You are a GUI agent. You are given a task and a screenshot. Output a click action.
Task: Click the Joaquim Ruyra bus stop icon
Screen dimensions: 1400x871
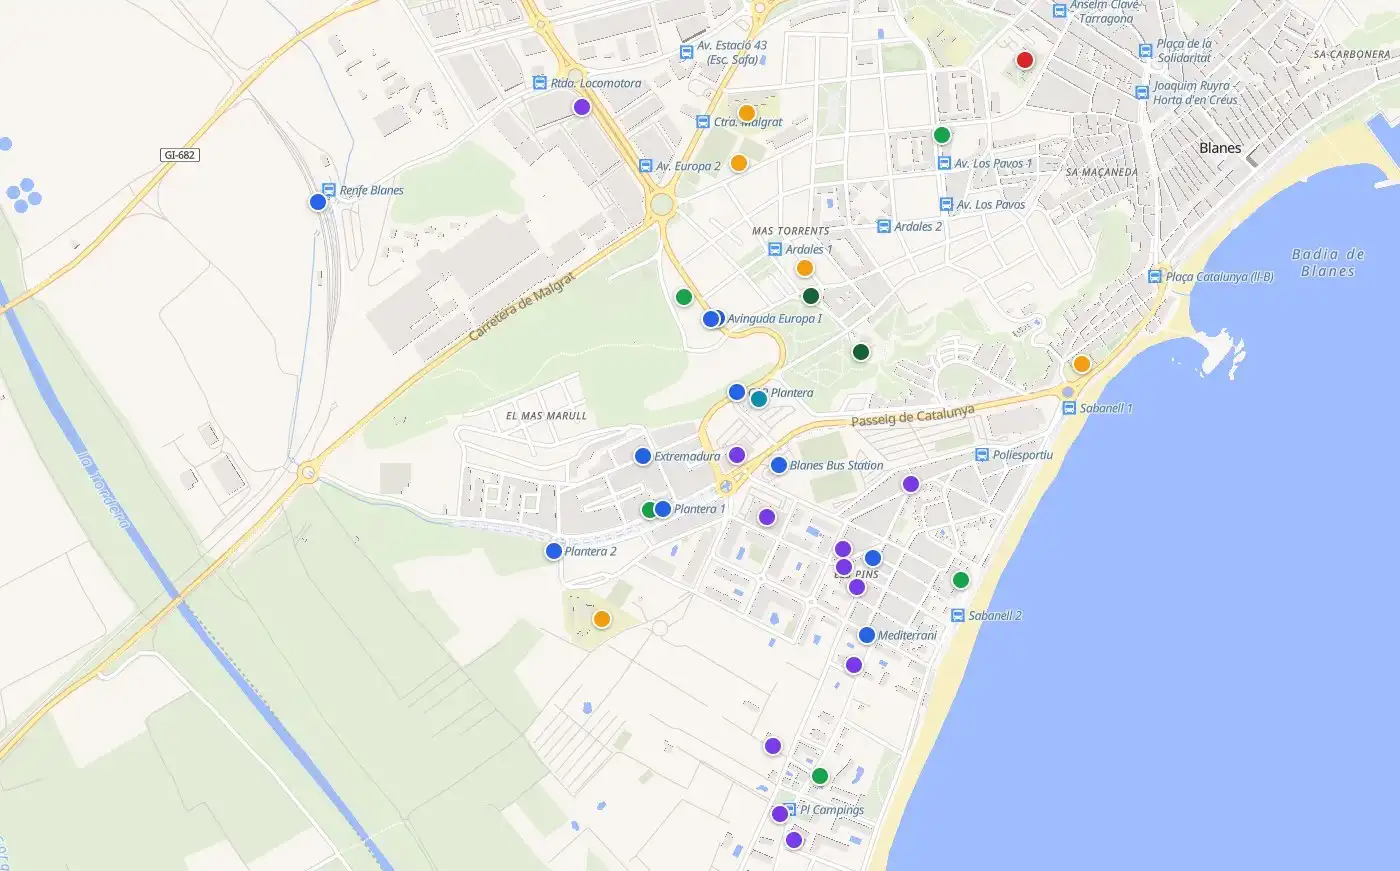1142,92
